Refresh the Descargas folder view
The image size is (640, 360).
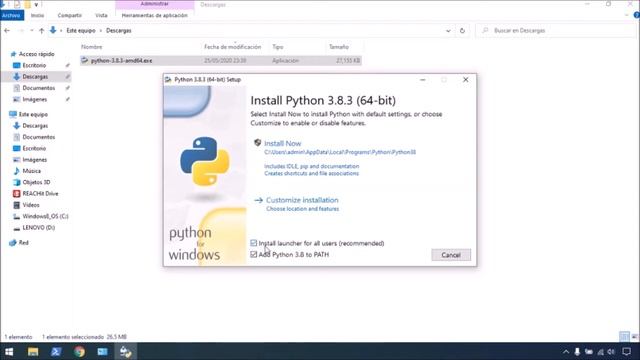pos(462,31)
